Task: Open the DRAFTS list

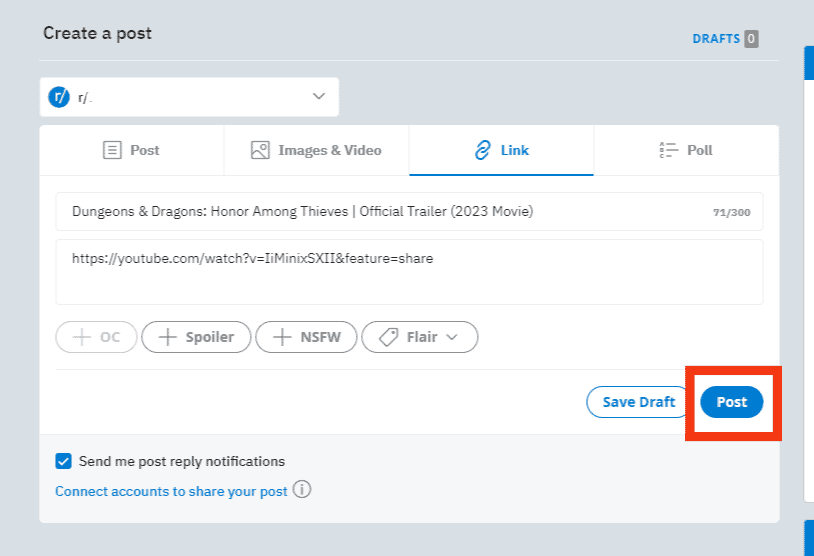Action: point(716,39)
